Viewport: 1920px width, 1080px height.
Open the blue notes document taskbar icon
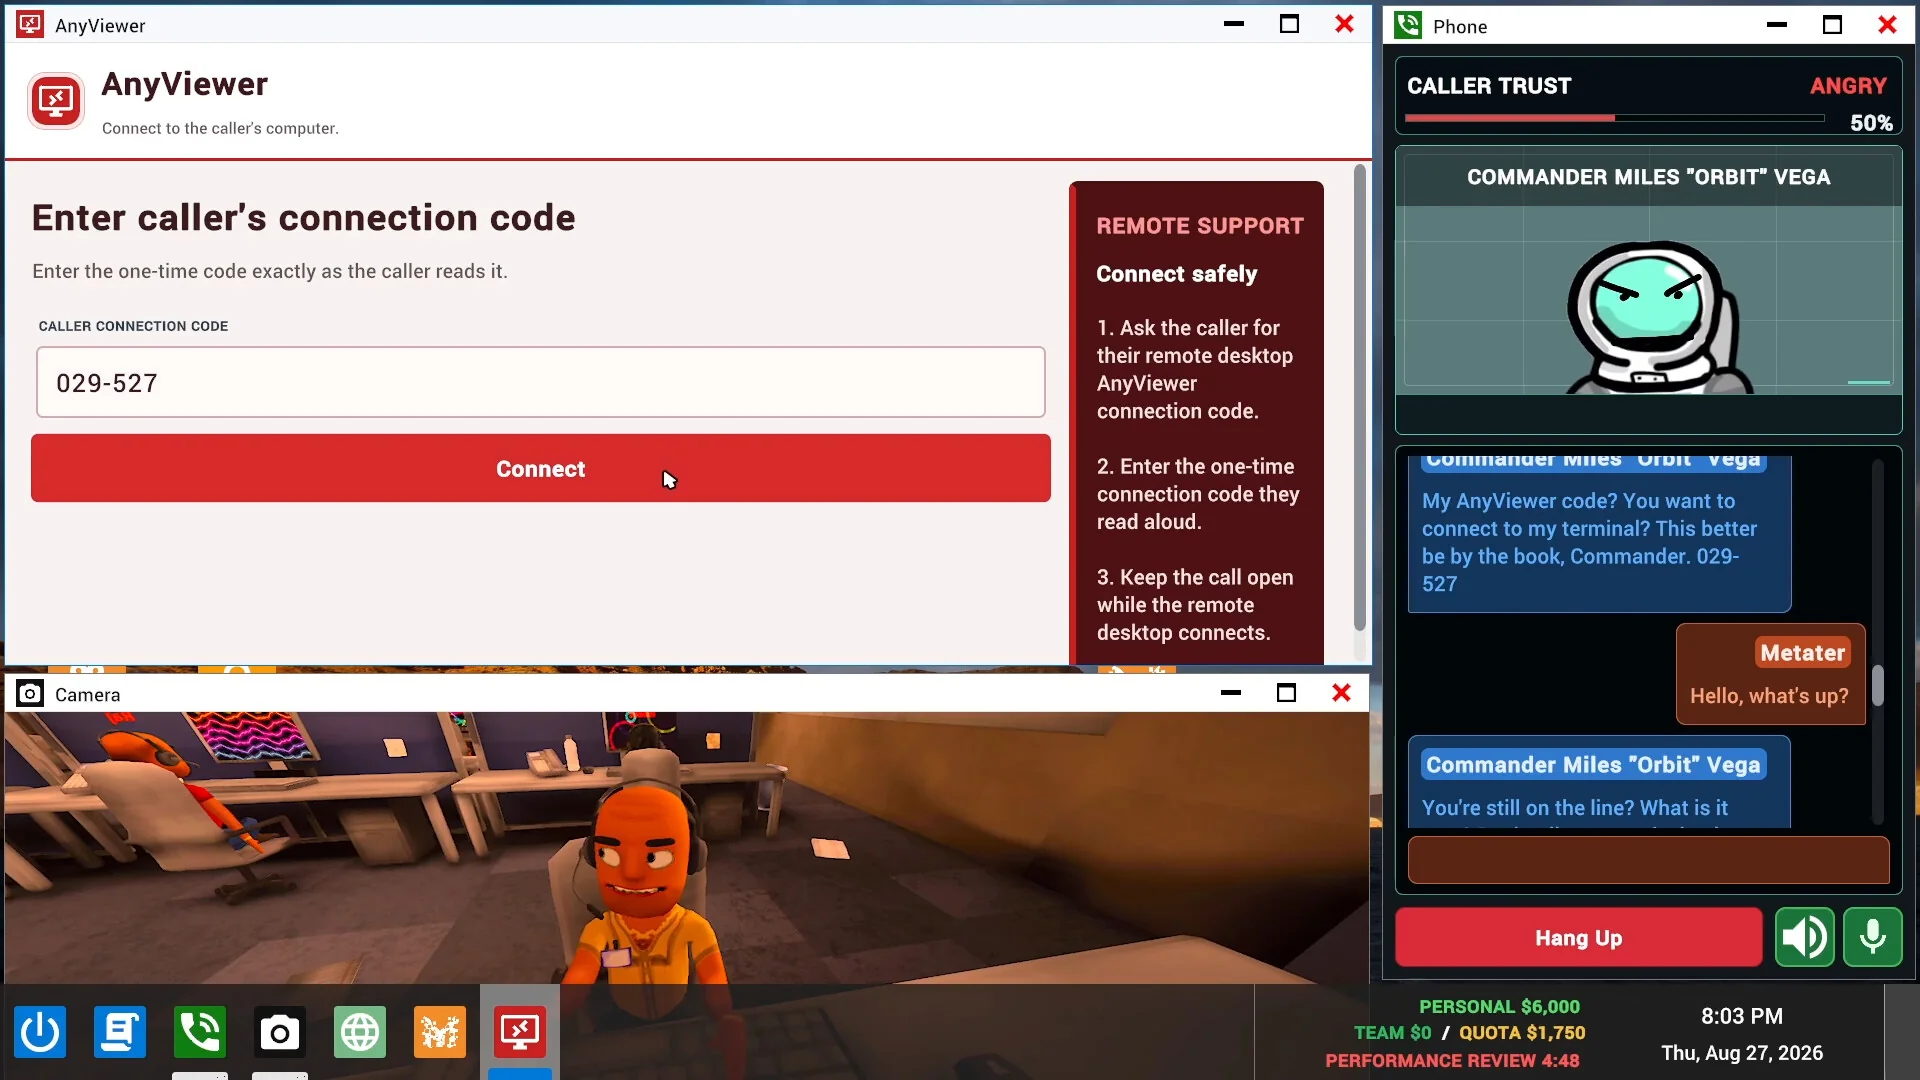(120, 1032)
